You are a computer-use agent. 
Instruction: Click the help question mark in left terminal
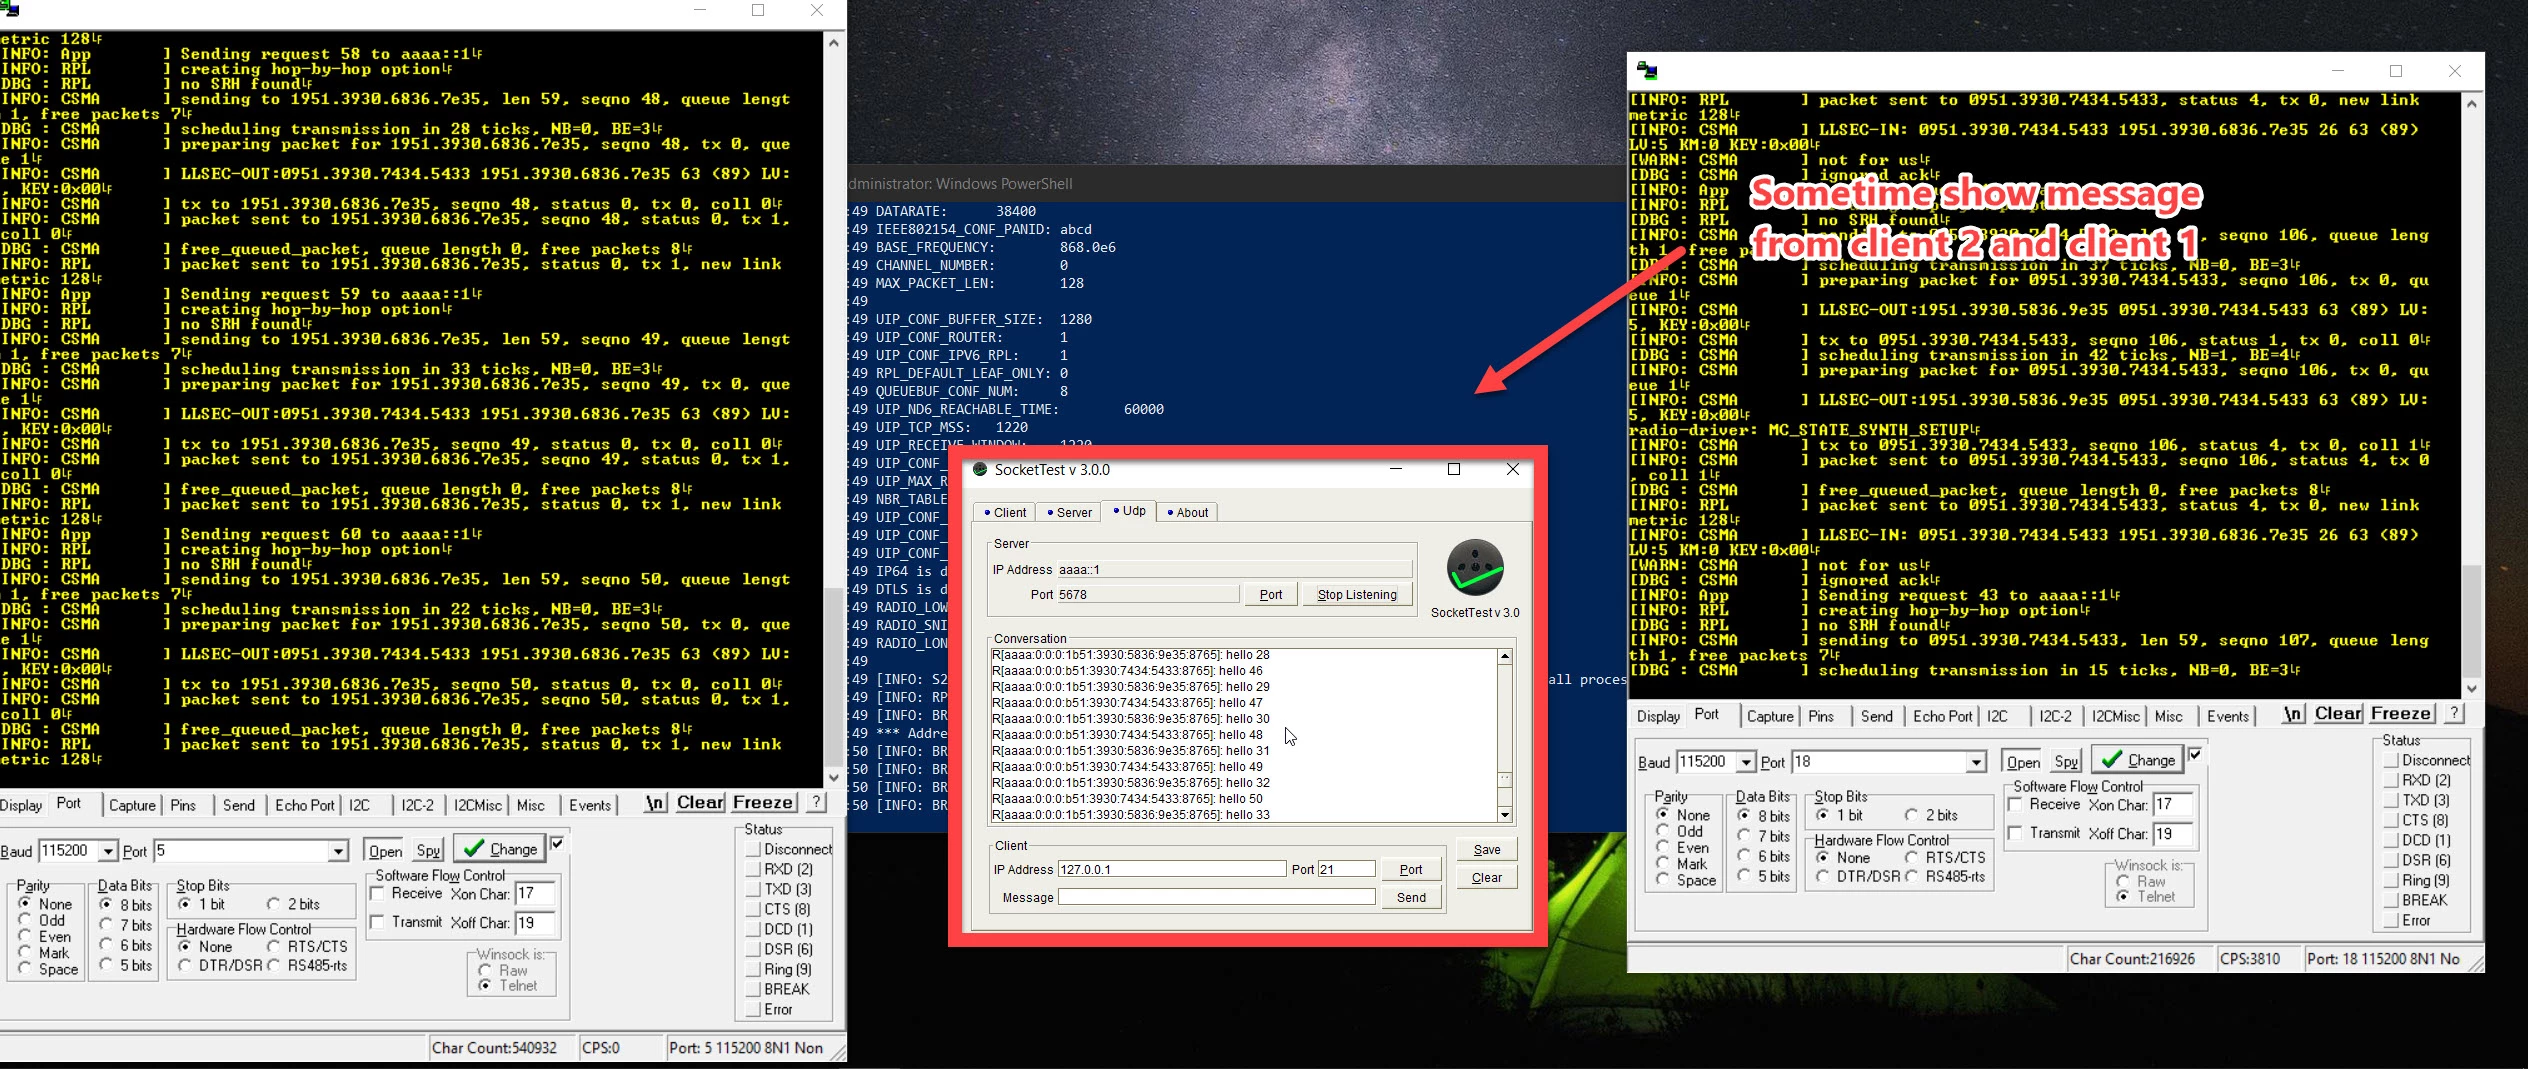click(817, 803)
